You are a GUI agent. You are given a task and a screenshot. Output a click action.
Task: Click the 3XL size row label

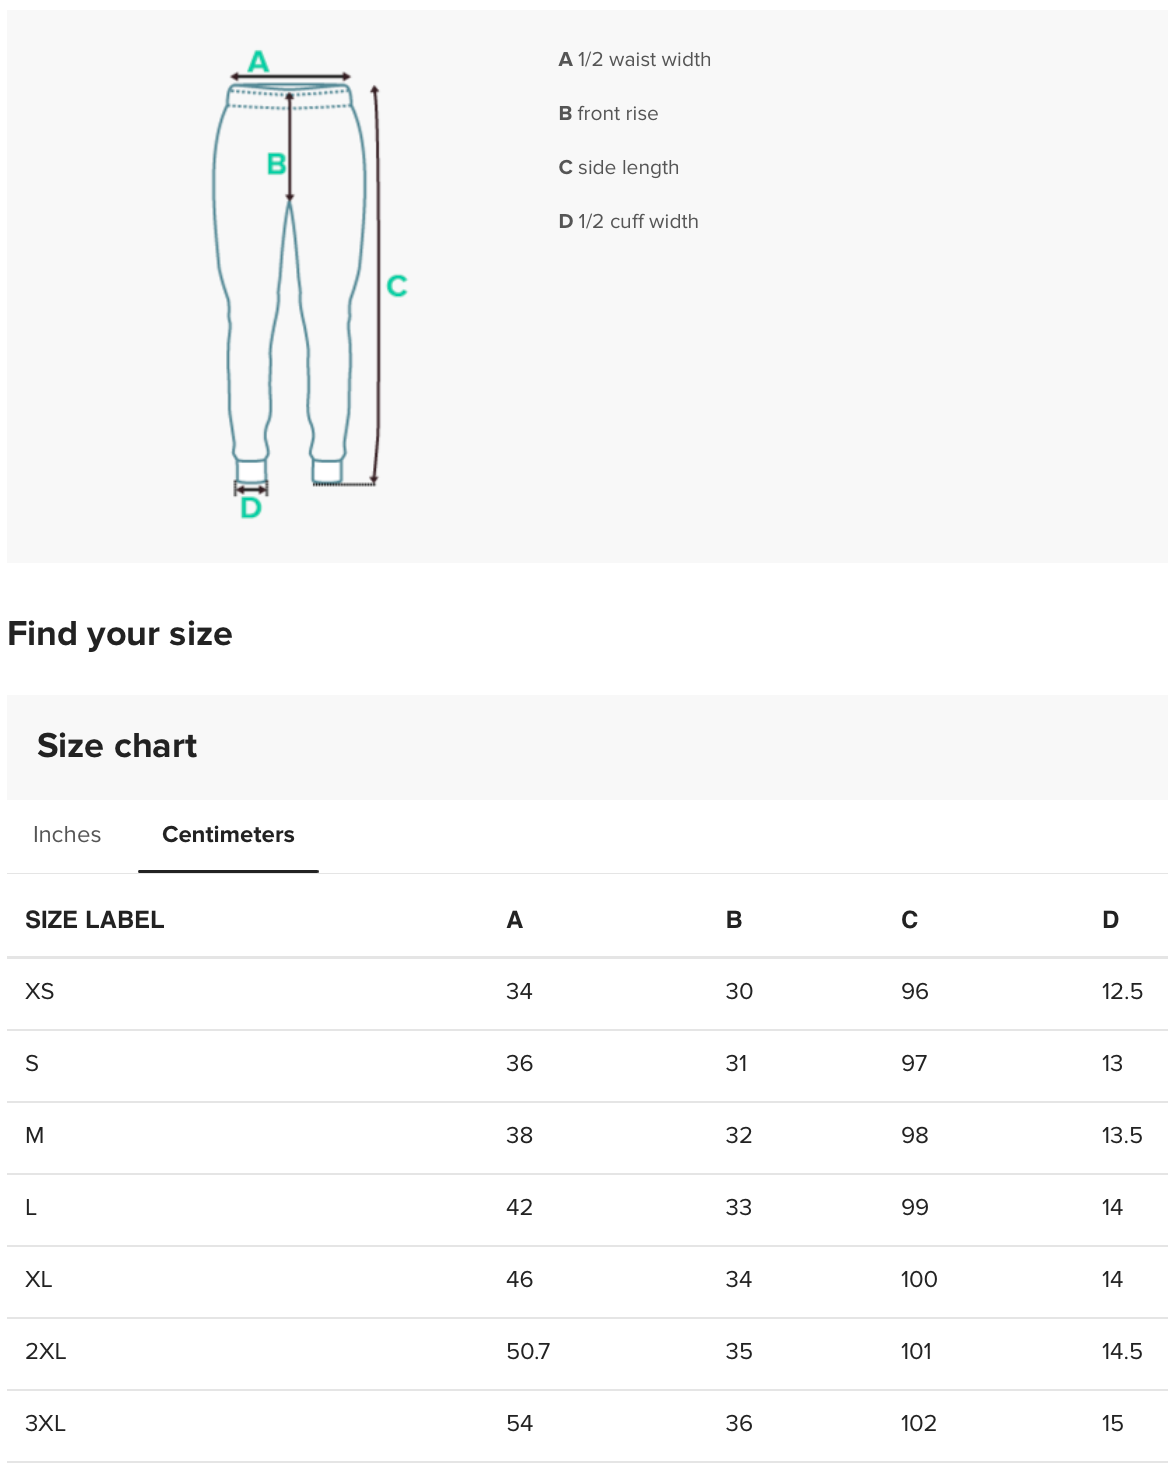46,1424
